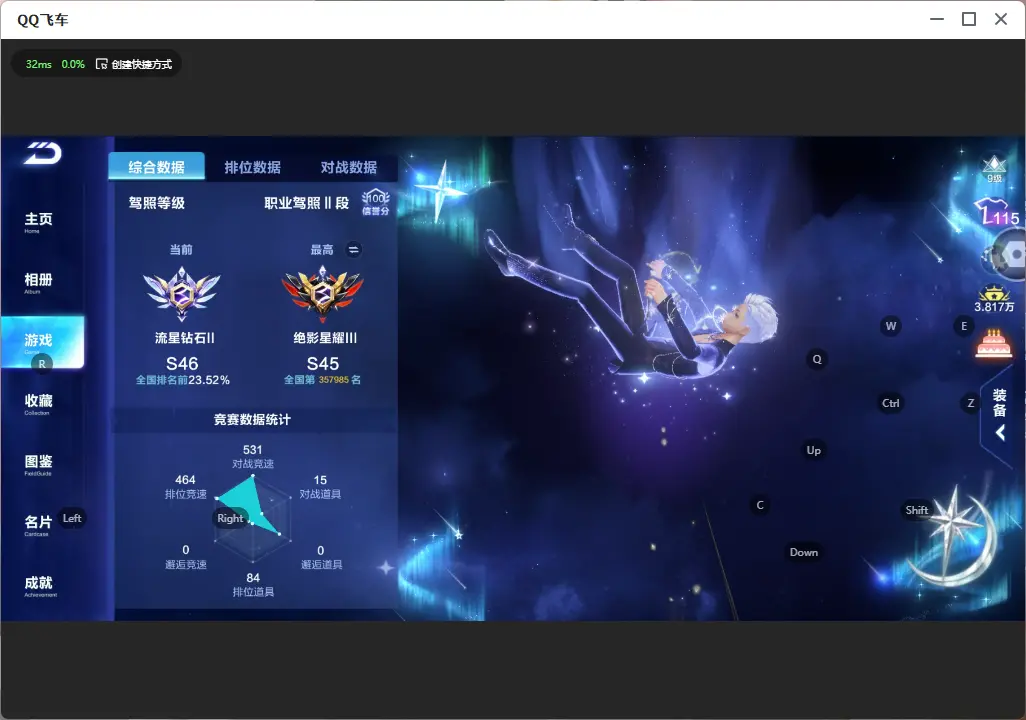1026x720 pixels.
Task: Open the purple shirt icon showing 115
Action: pos(997,211)
